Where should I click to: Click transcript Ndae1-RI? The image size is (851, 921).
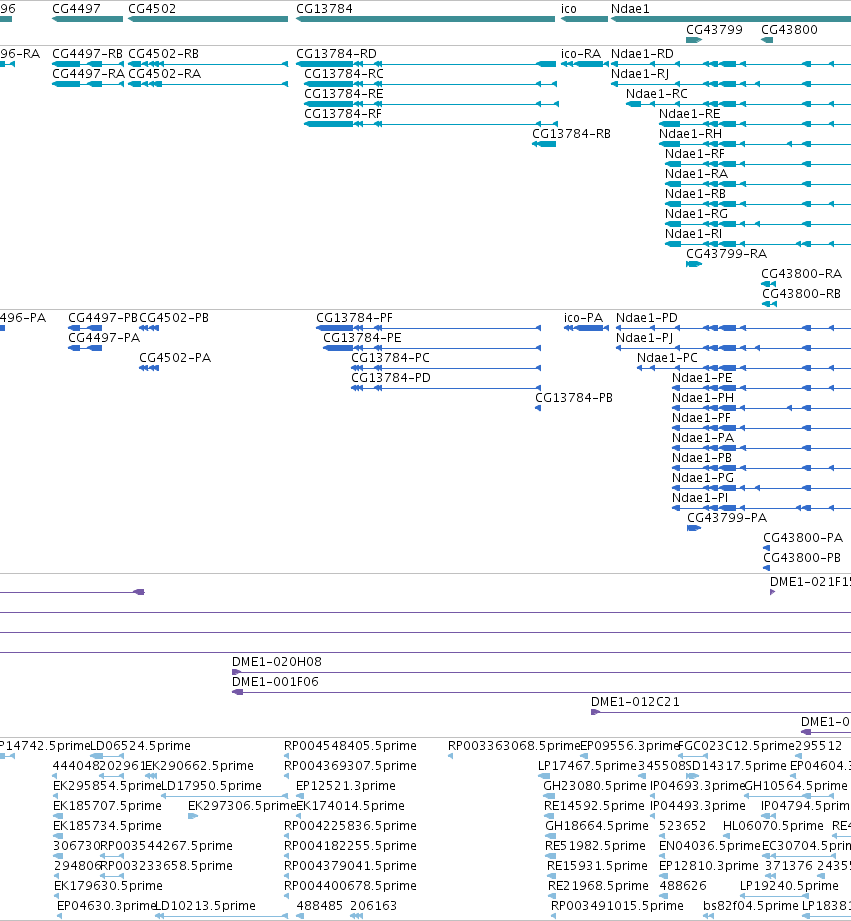(x=758, y=244)
